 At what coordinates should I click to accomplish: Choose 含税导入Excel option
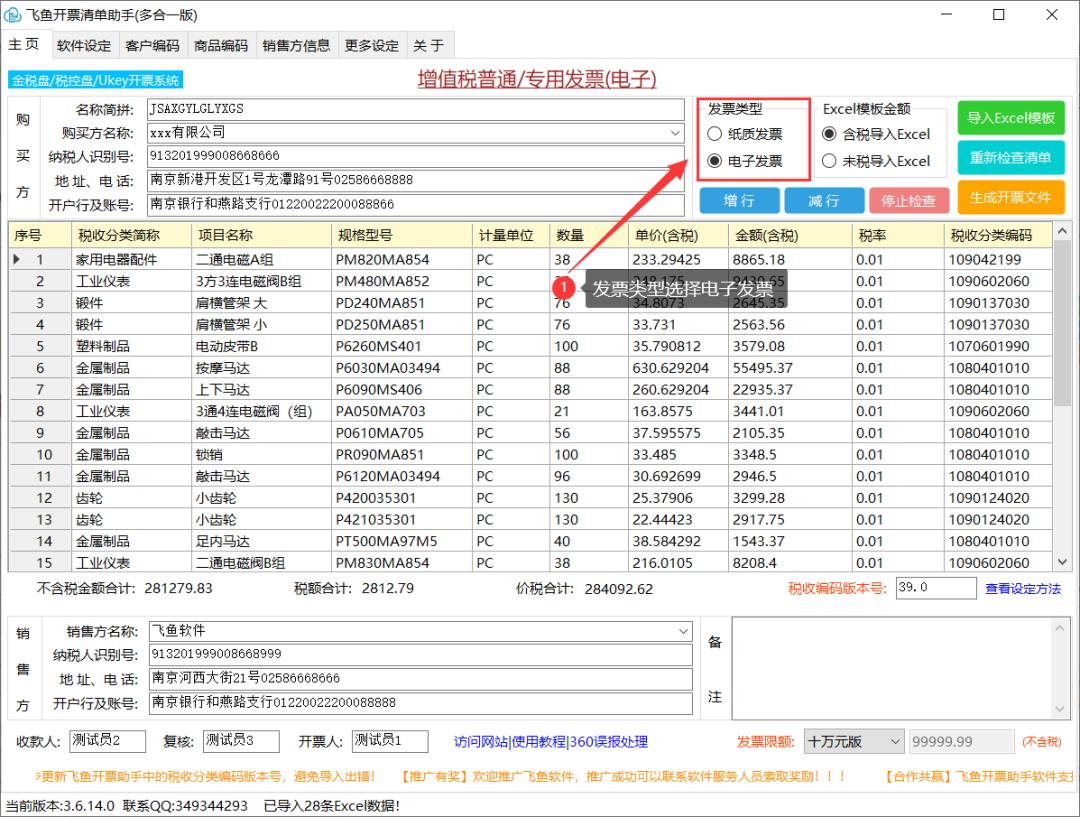(829, 134)
